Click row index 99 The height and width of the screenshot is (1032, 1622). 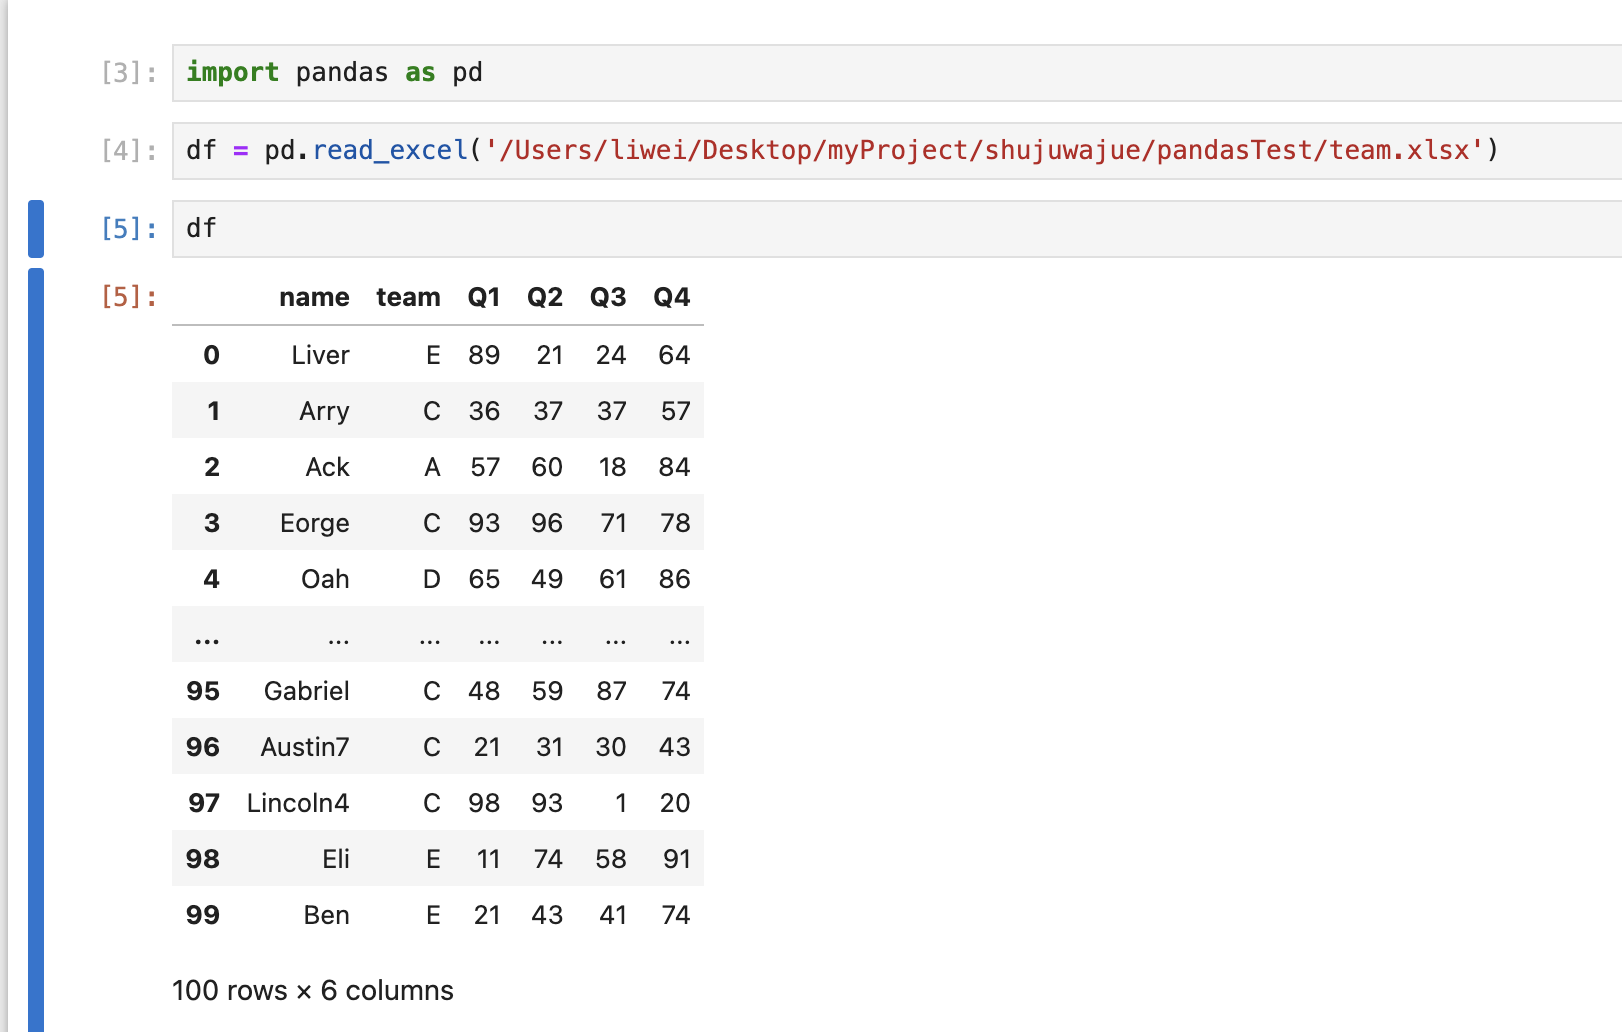click(203, 915)
